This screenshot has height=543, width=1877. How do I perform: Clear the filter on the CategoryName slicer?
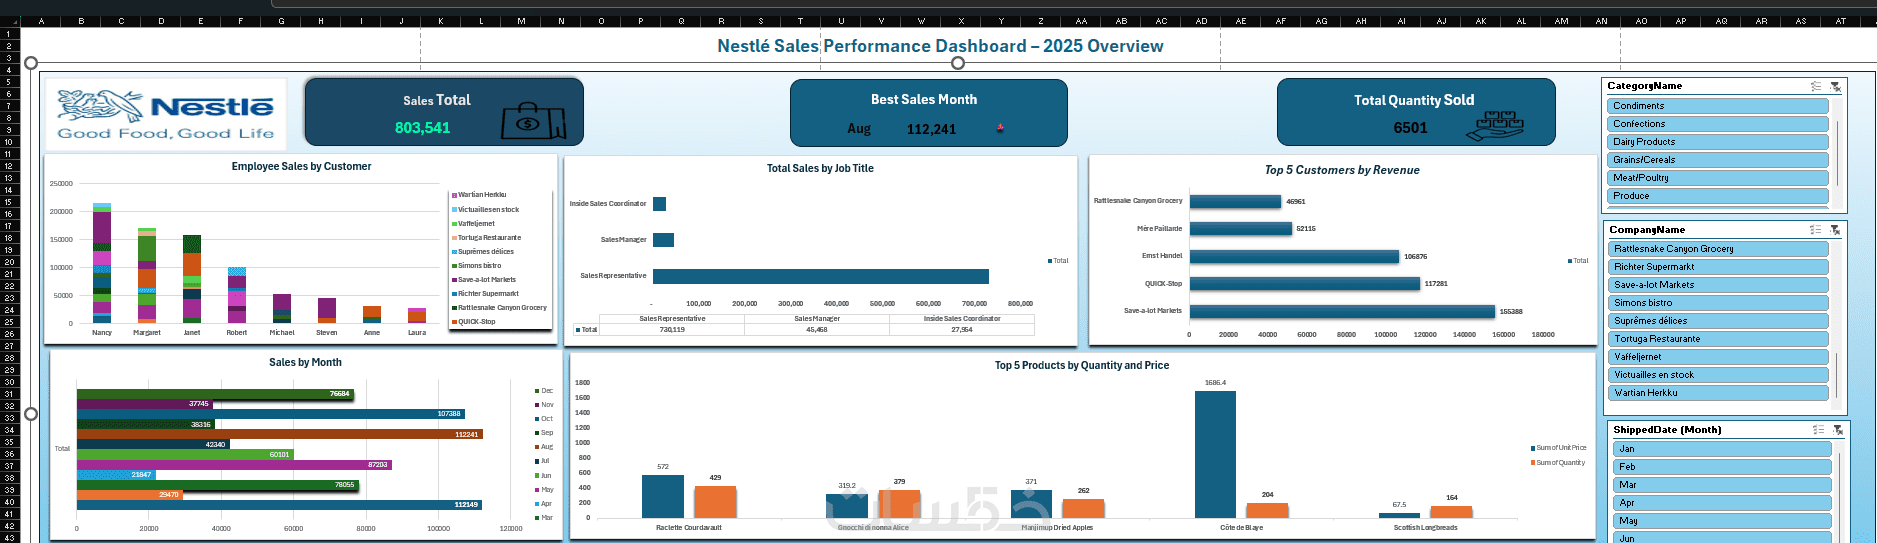tap(1835, 87)
